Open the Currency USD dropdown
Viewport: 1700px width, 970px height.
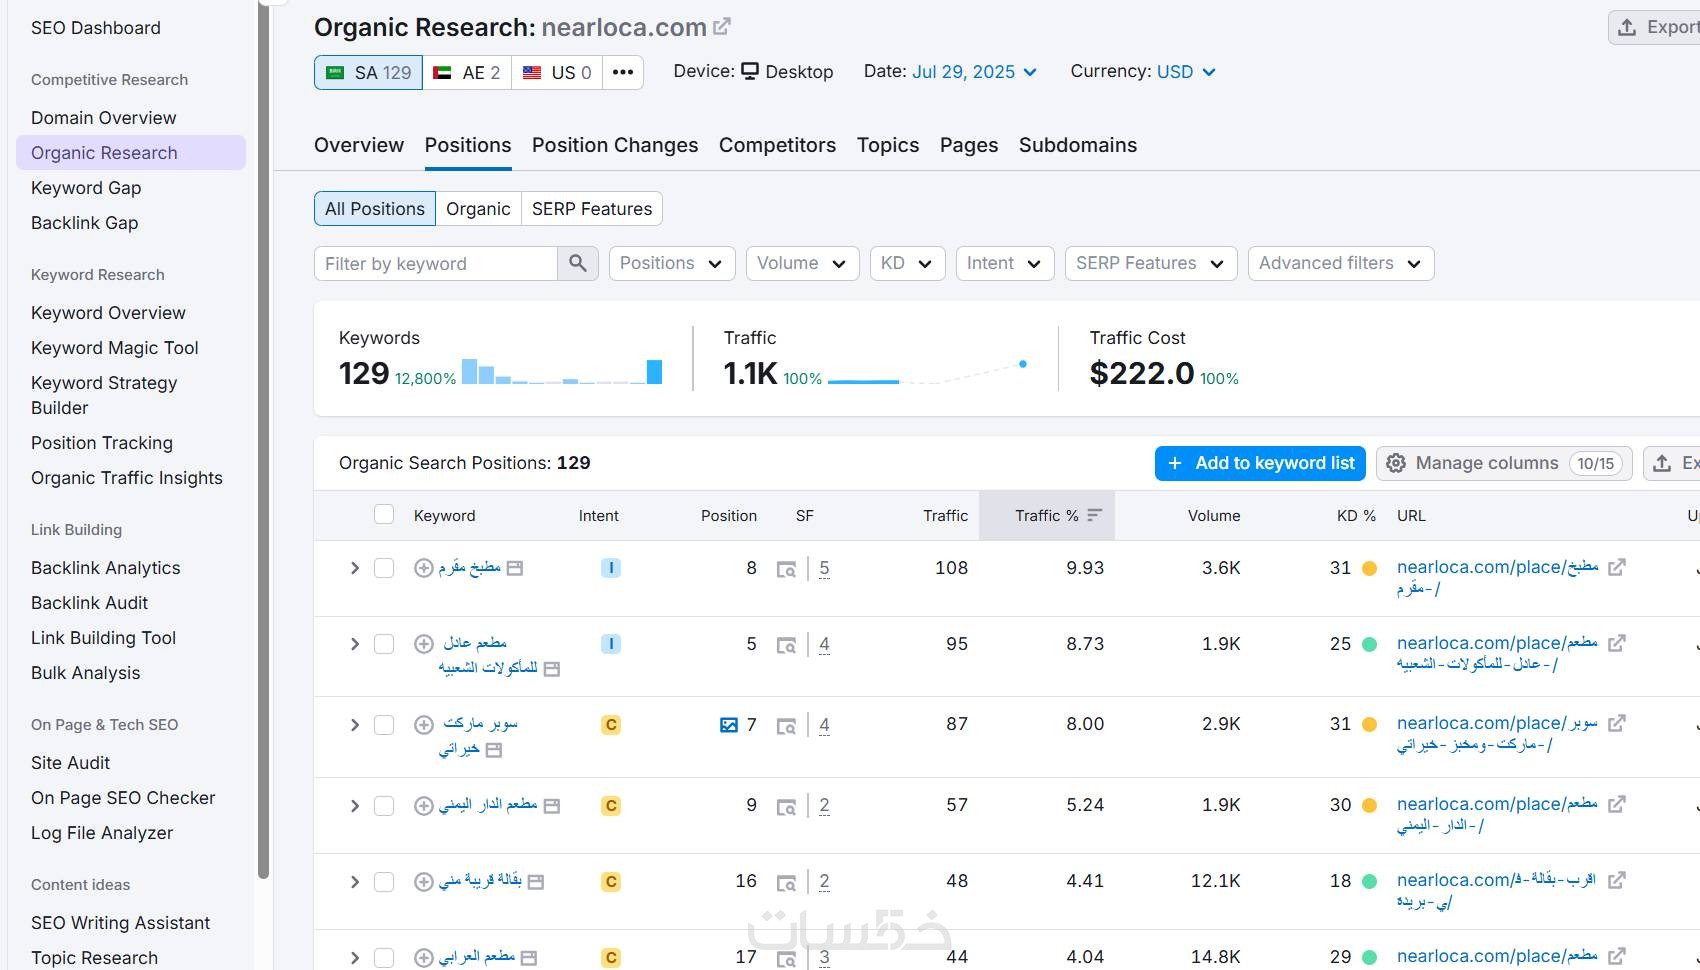[x=1186, y=72]
